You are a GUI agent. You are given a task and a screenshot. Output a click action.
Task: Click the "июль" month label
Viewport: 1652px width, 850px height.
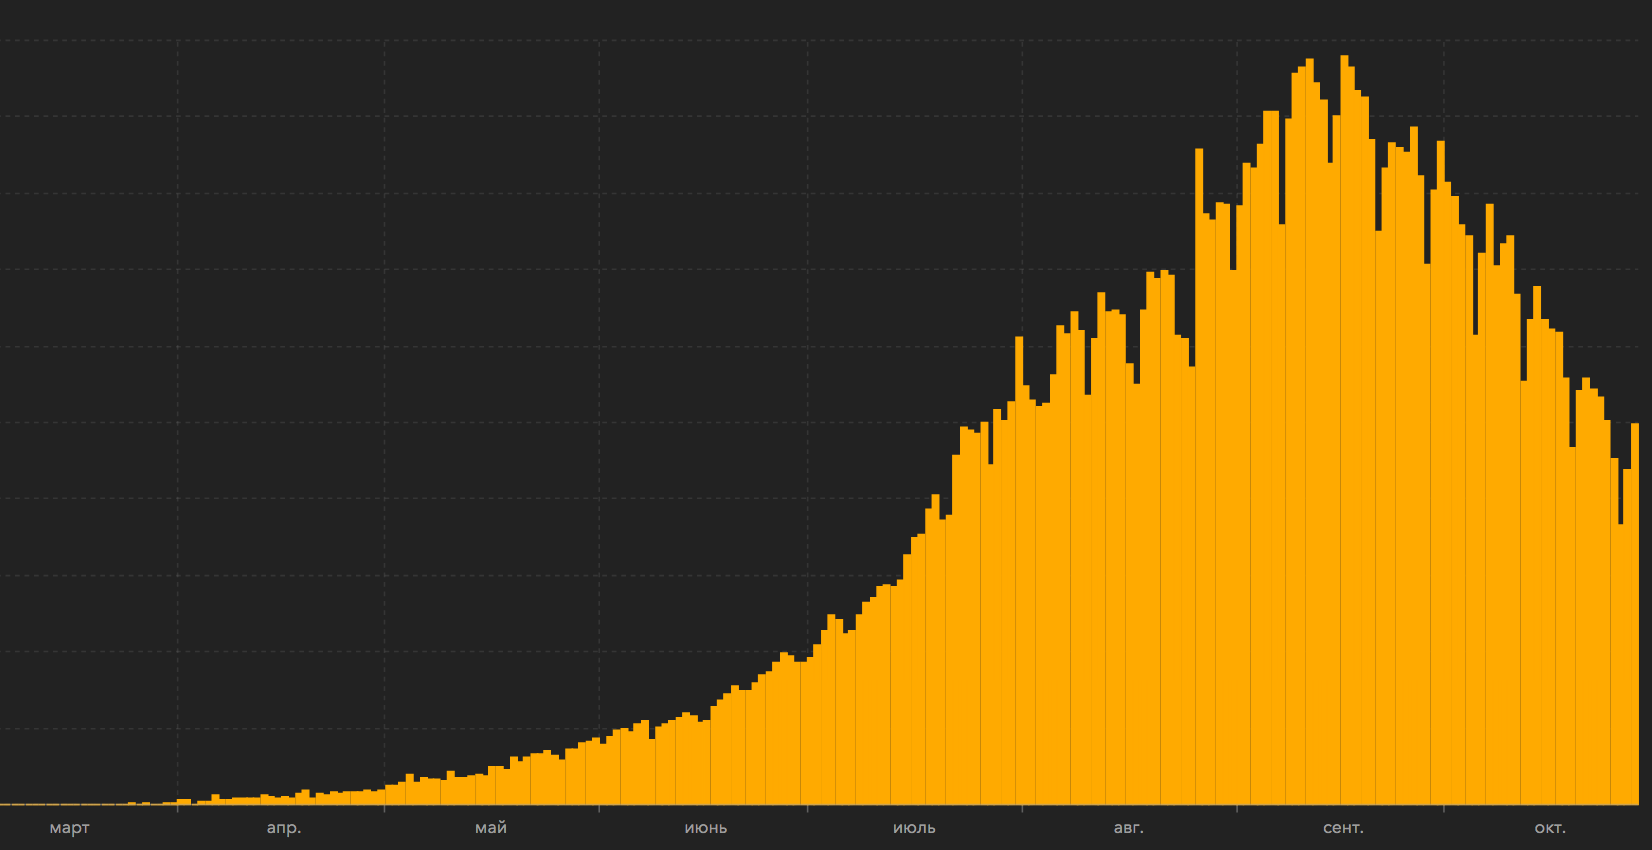[x=914, y=828]
